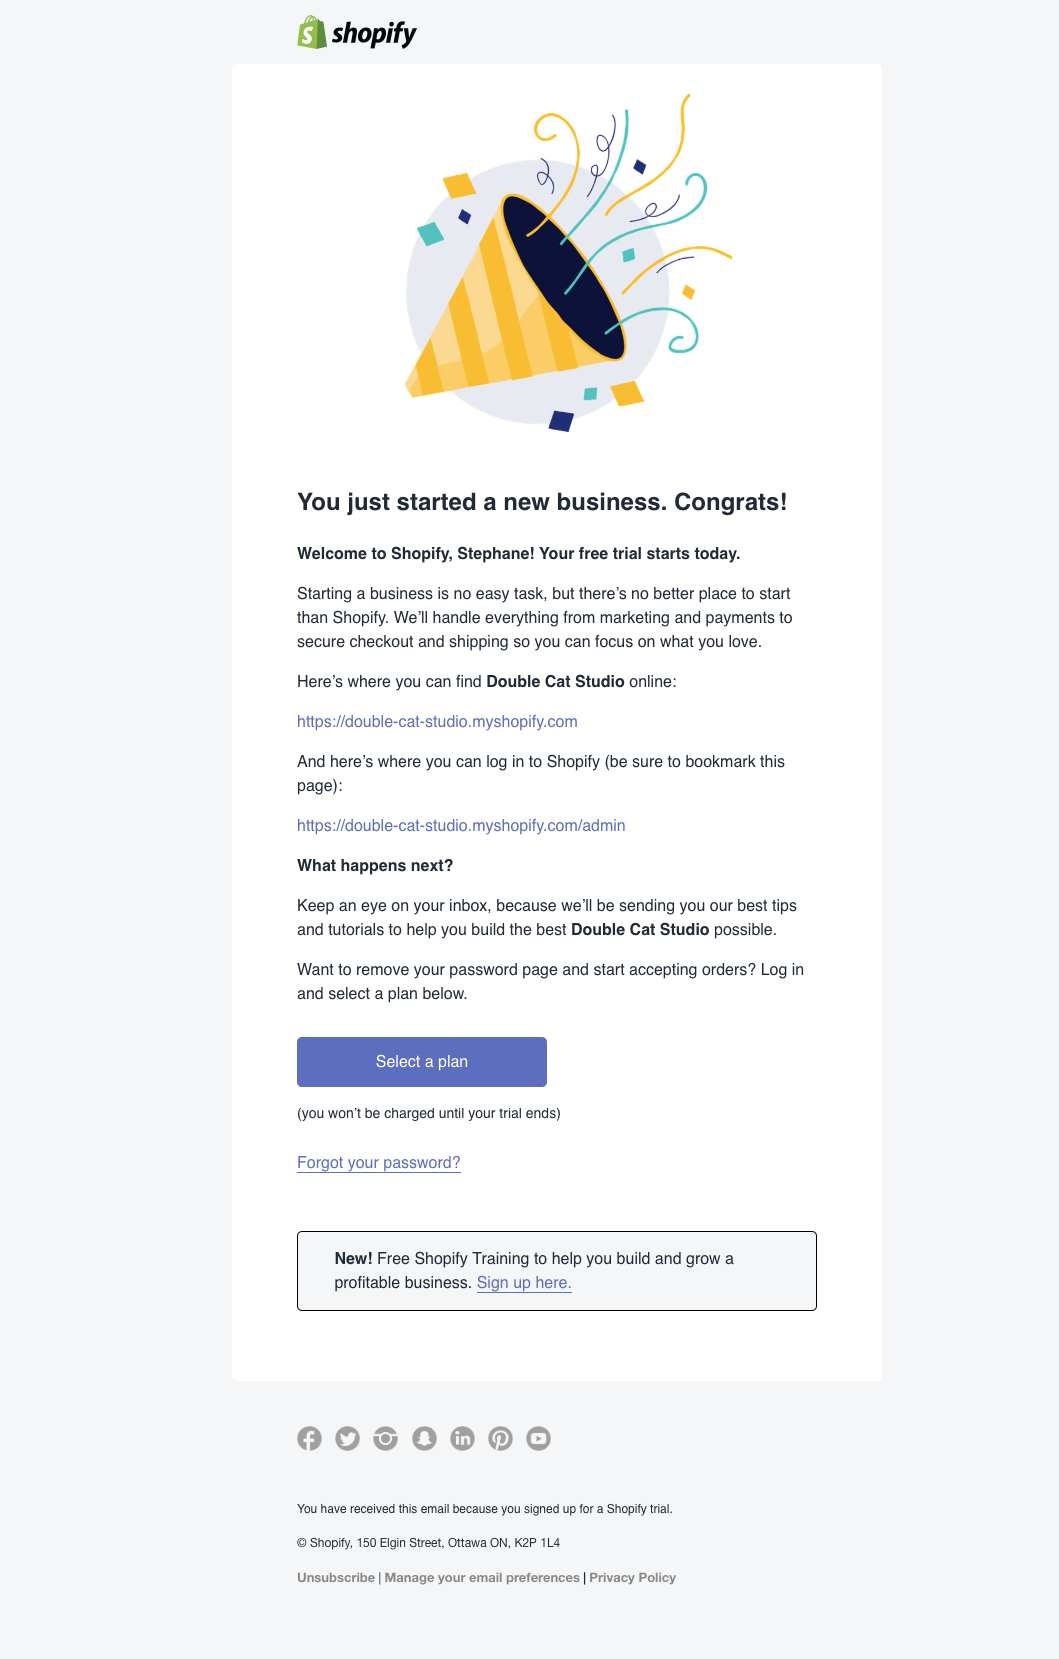
Task: Click the LinkedIn icon in footer
Action: tap(462, 1438)
